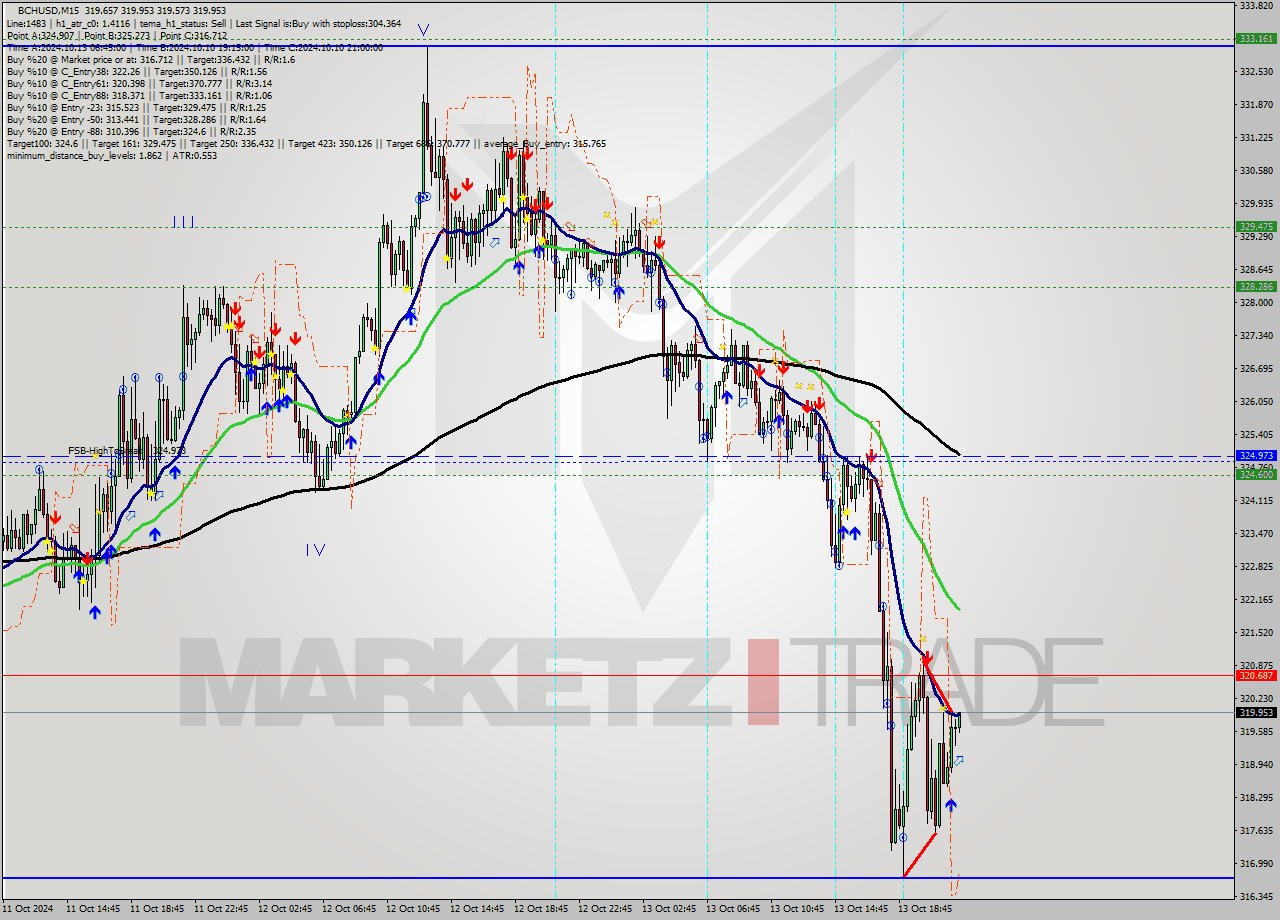
Task: Click the BCHUSD,M15 symbol title text
Action: (49, 9)
